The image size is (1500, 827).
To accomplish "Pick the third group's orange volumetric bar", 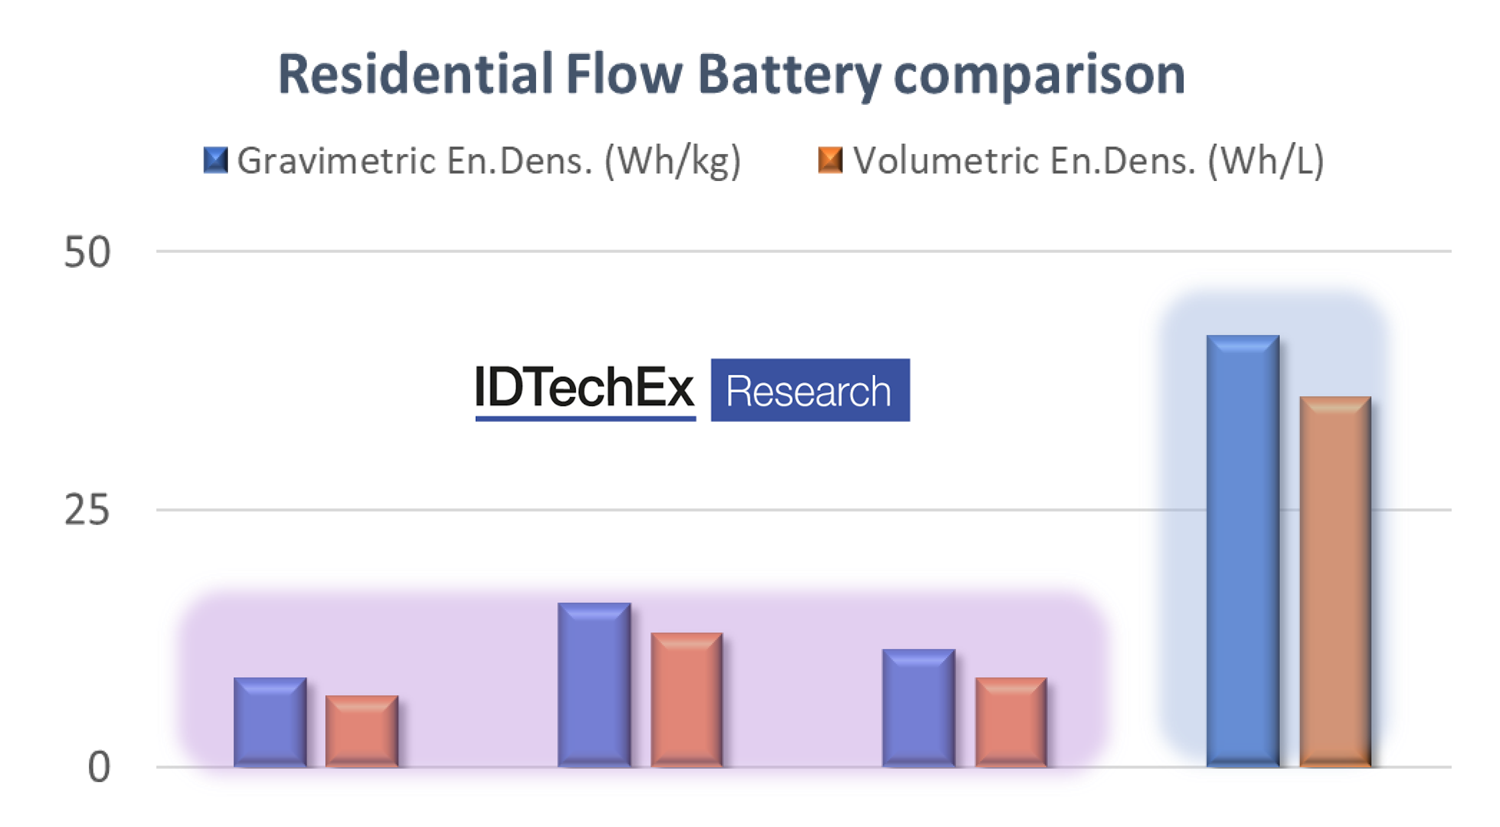I will tap(1011, 723).
